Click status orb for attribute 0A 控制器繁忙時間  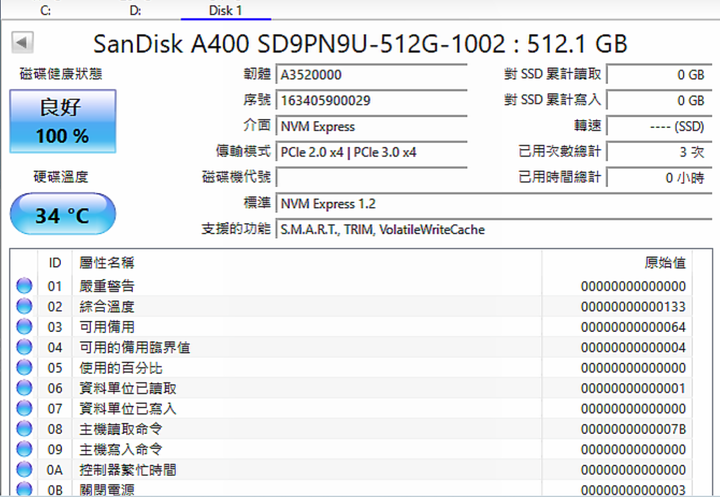tap(24, 469)
